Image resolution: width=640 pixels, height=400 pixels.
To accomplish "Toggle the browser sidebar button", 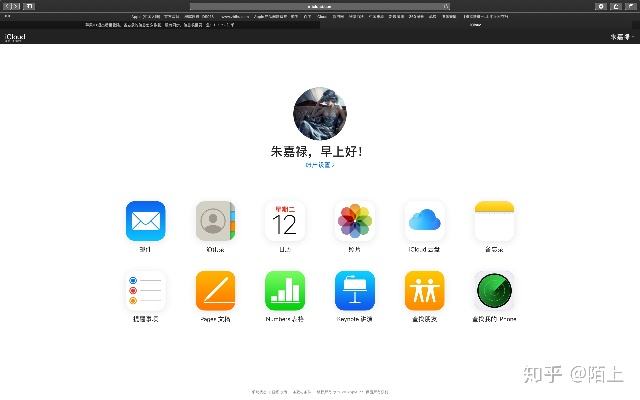I will (x=28, y=6).
